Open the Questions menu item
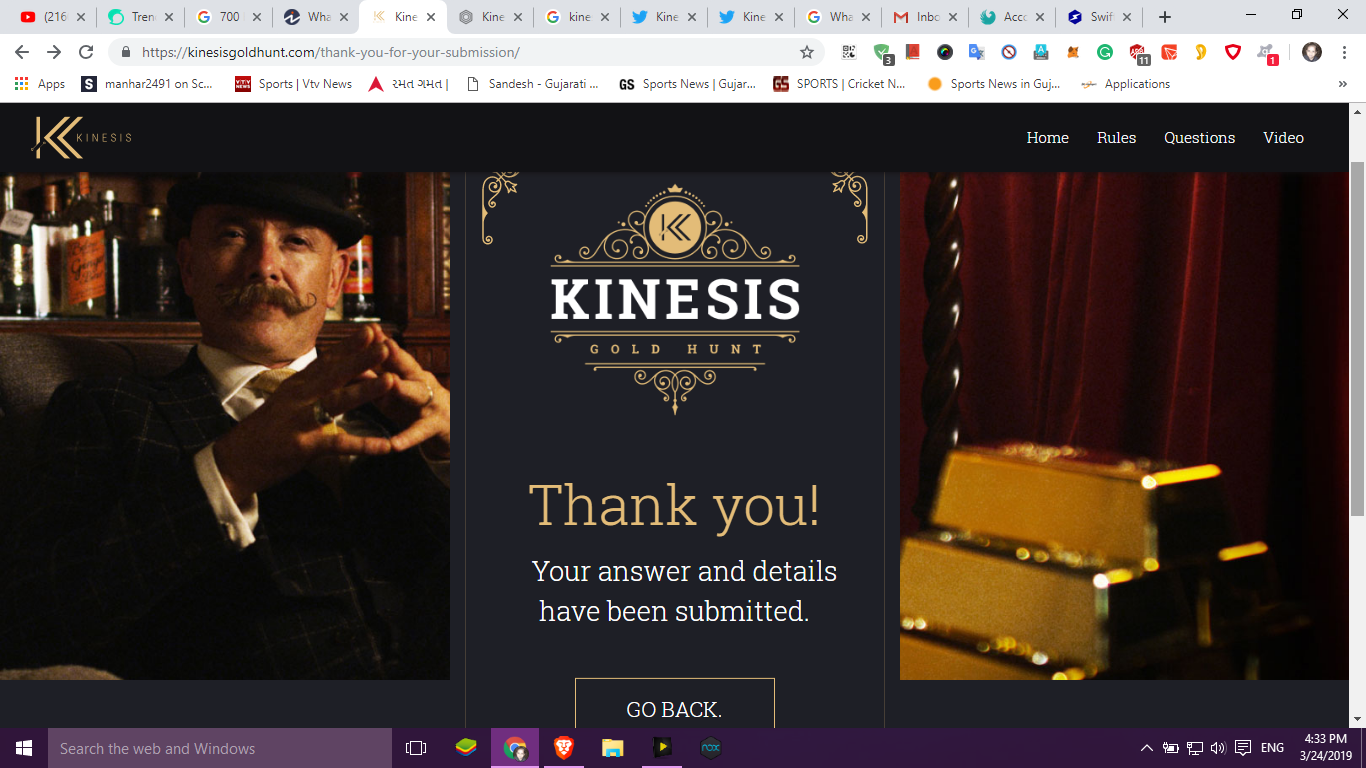The width and height of the screenshot is (1366, 768). click(1199, 138)
